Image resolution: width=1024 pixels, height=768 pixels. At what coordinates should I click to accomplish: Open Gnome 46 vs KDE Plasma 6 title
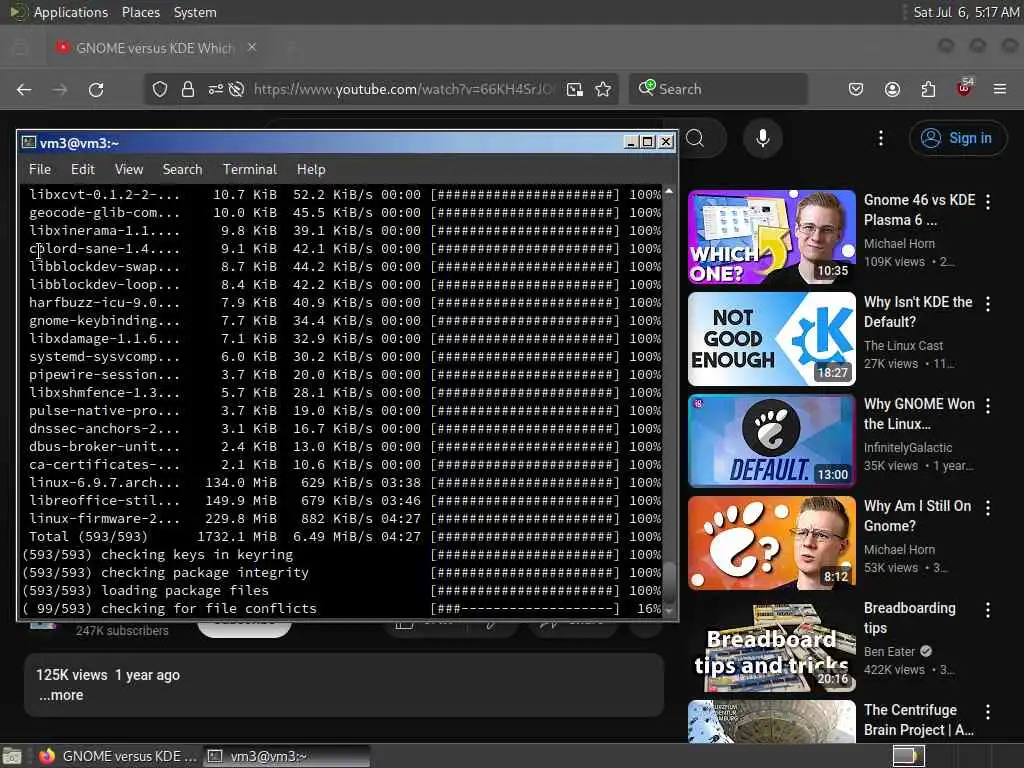tap(920, 210)
